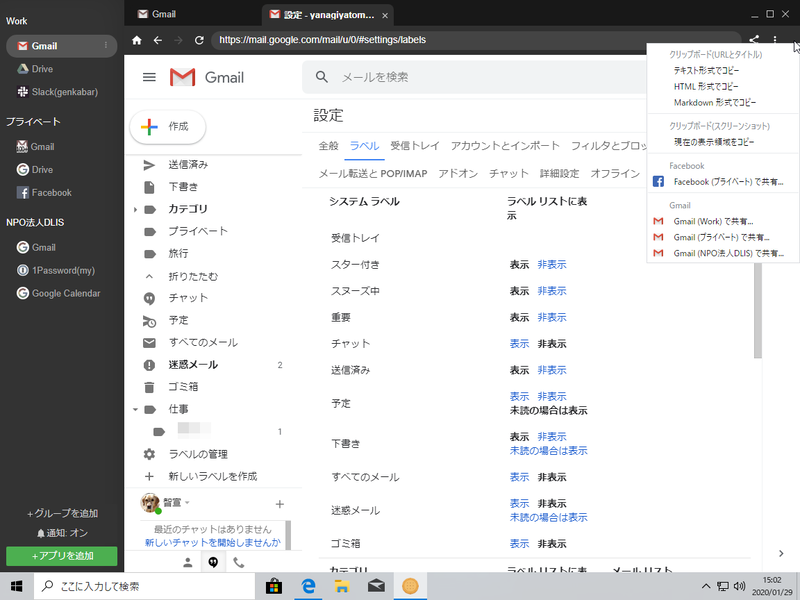The width and height of the screenshot is (800, 600).
Task: Collapse the 仕事 label in Gmail's sidebar
Action: click(x=135, y=409)
